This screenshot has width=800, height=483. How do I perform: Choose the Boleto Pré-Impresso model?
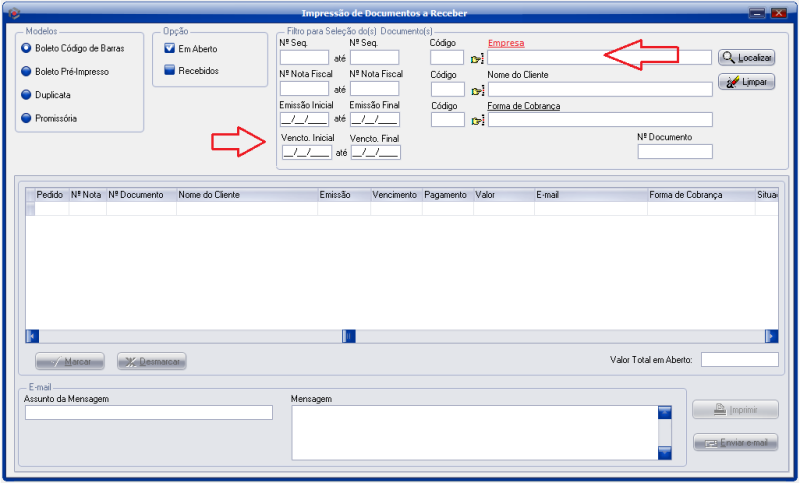(x=27, y=72)
